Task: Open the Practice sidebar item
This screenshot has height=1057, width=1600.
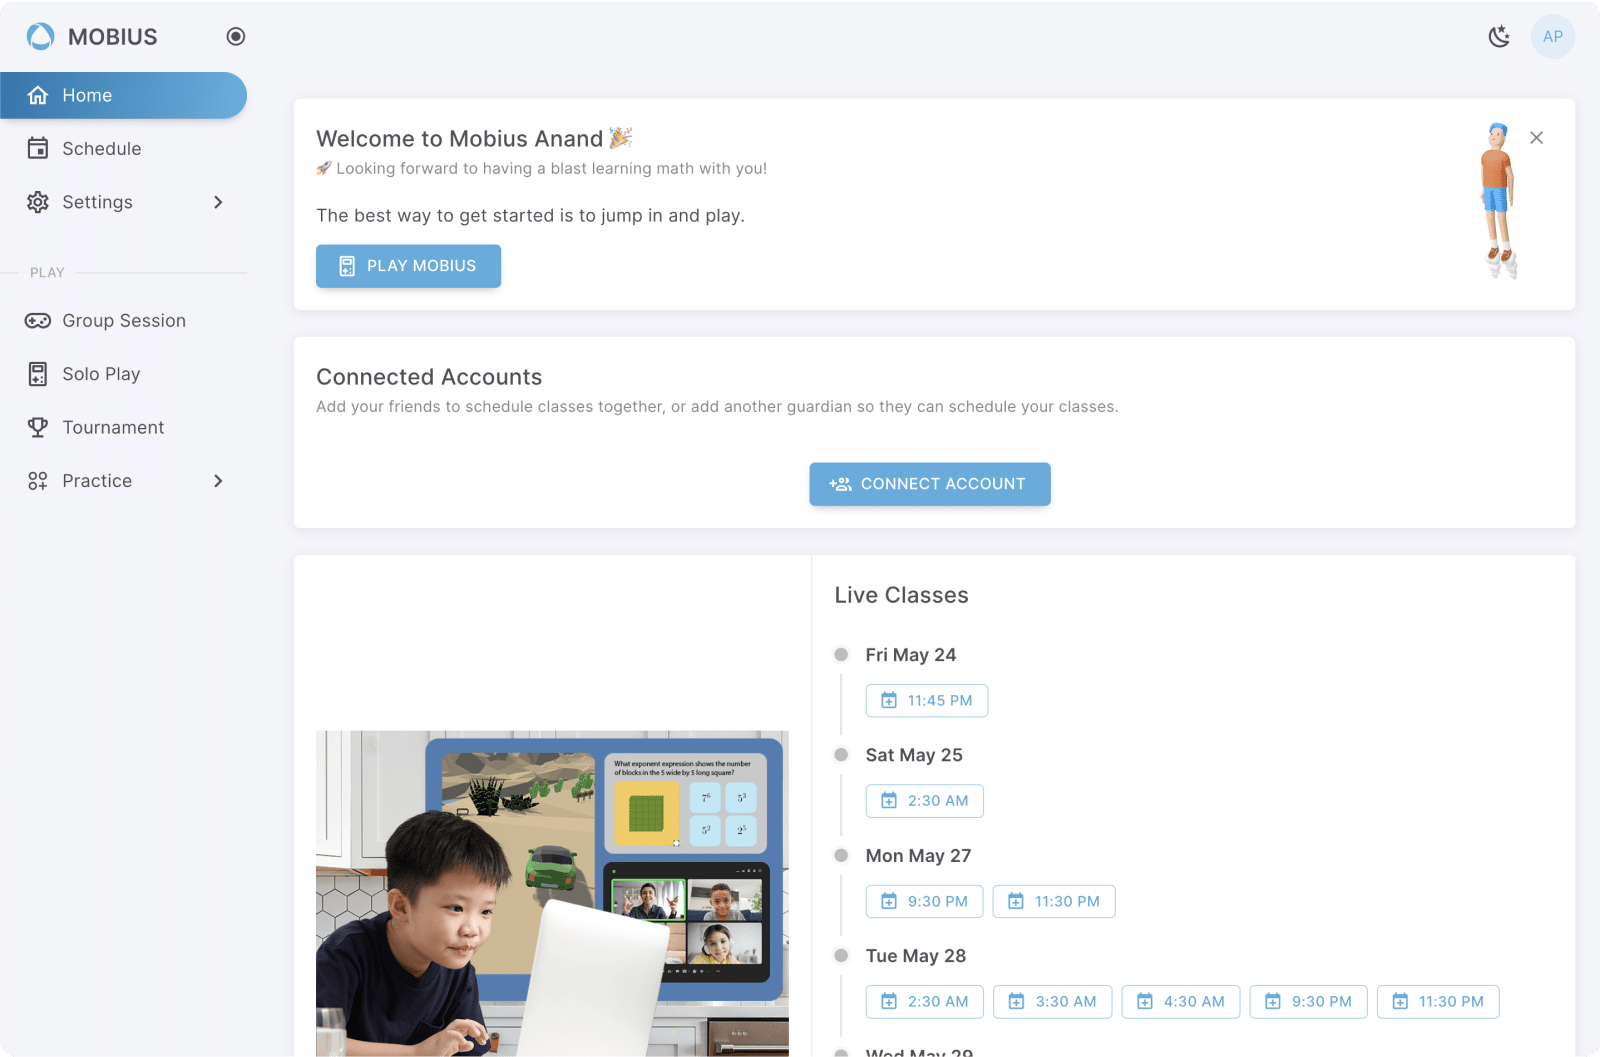Action: (x=123, y=481)
